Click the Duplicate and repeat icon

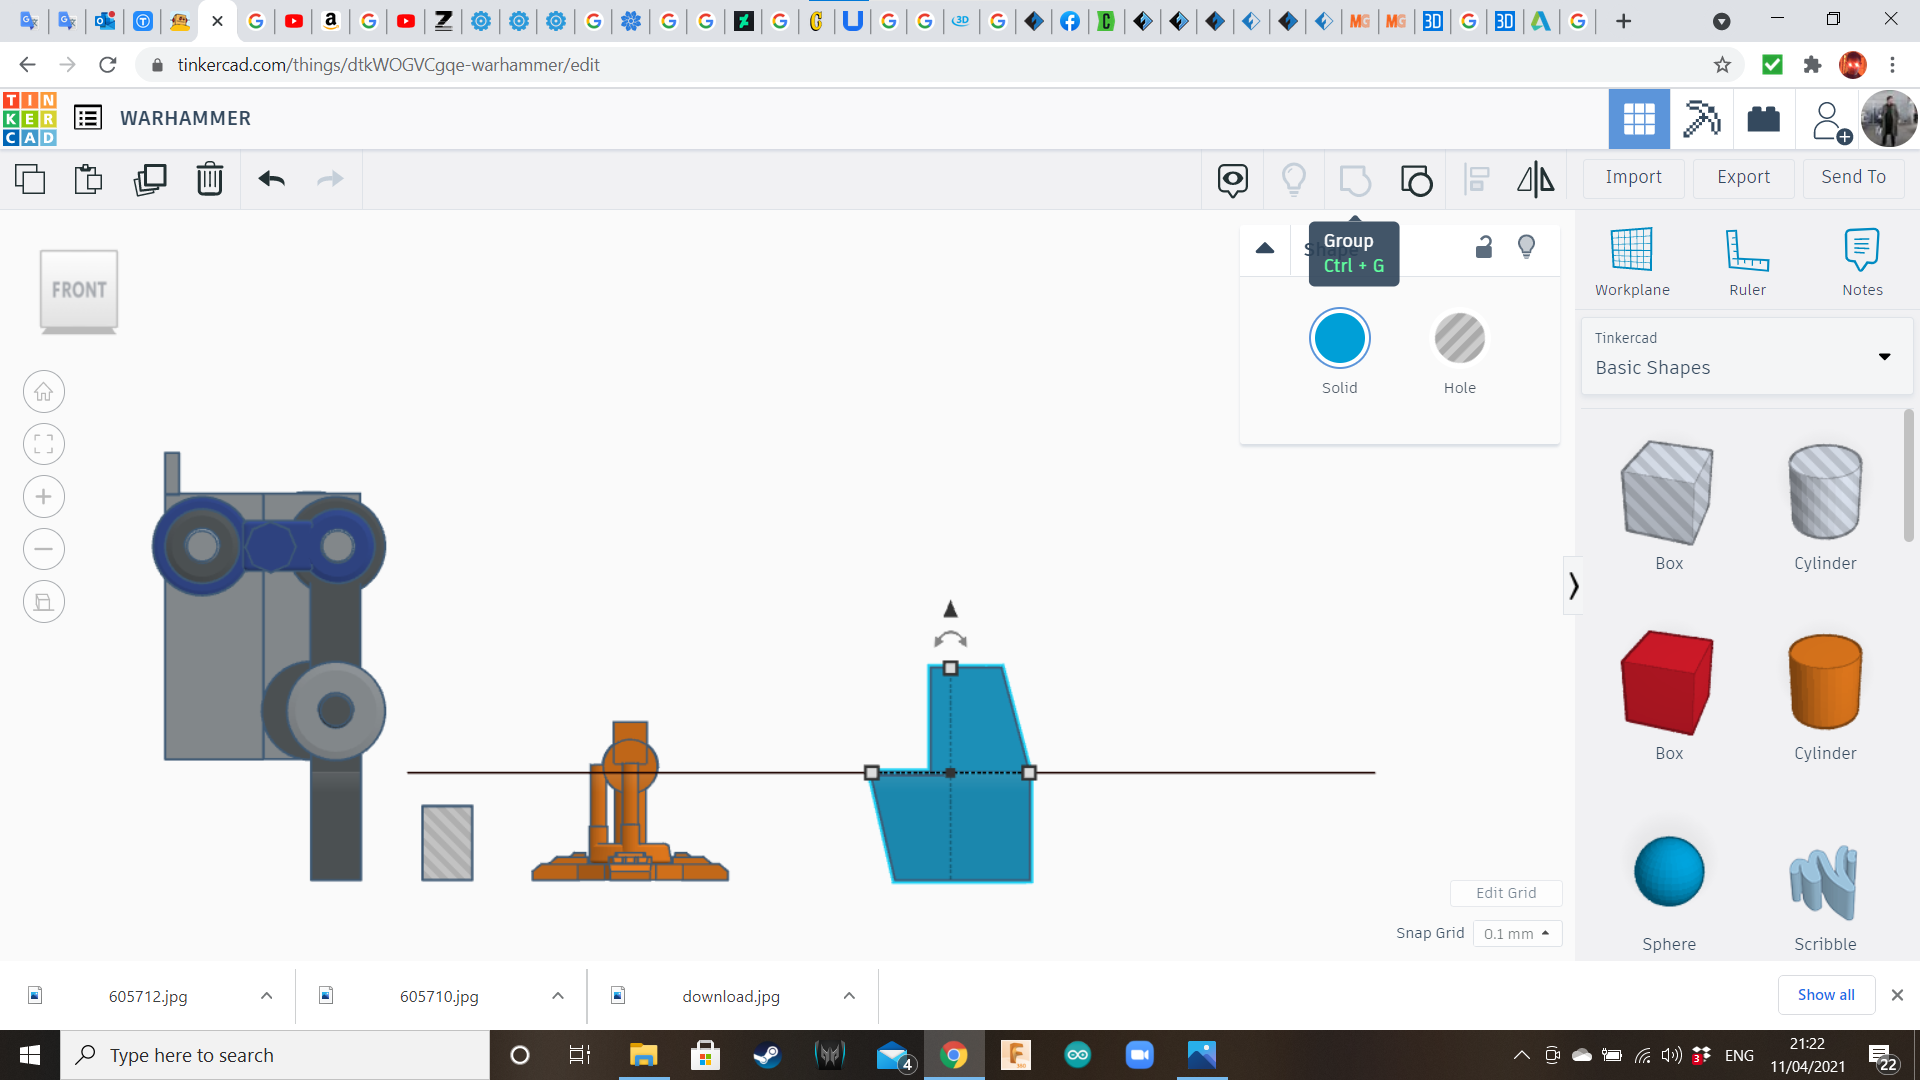pyautogui.click(x=150, y=180)
